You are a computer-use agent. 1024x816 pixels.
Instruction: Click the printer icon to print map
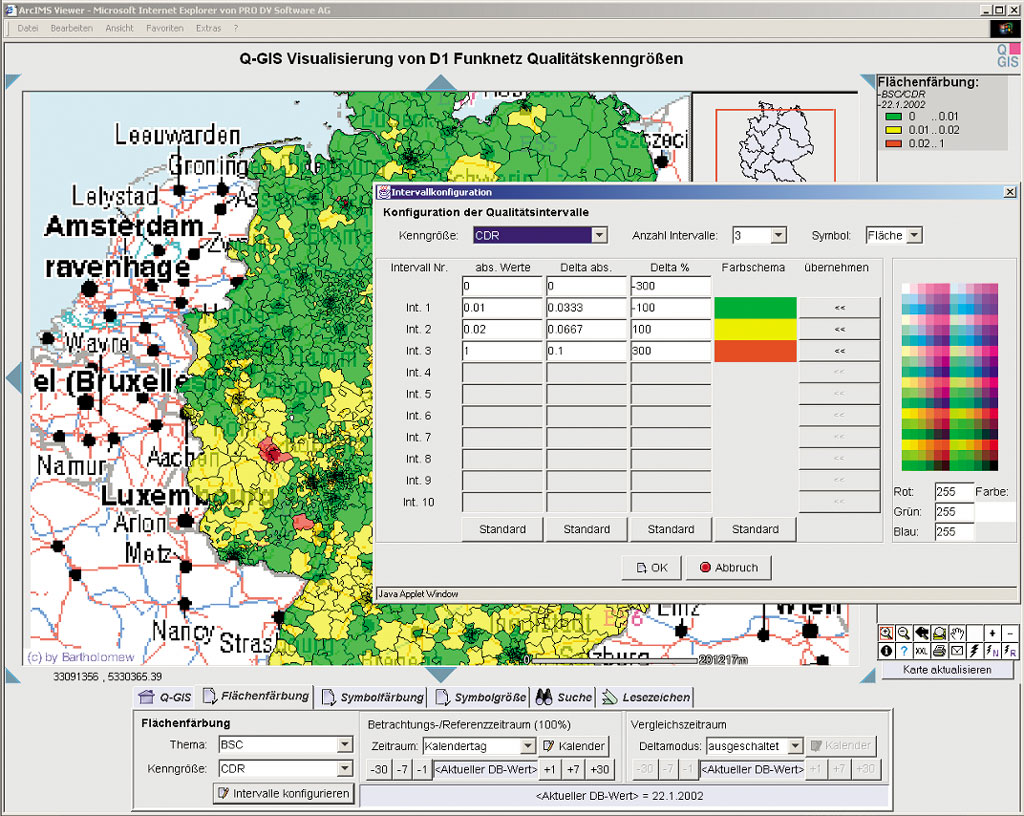(x=939, y=651)
